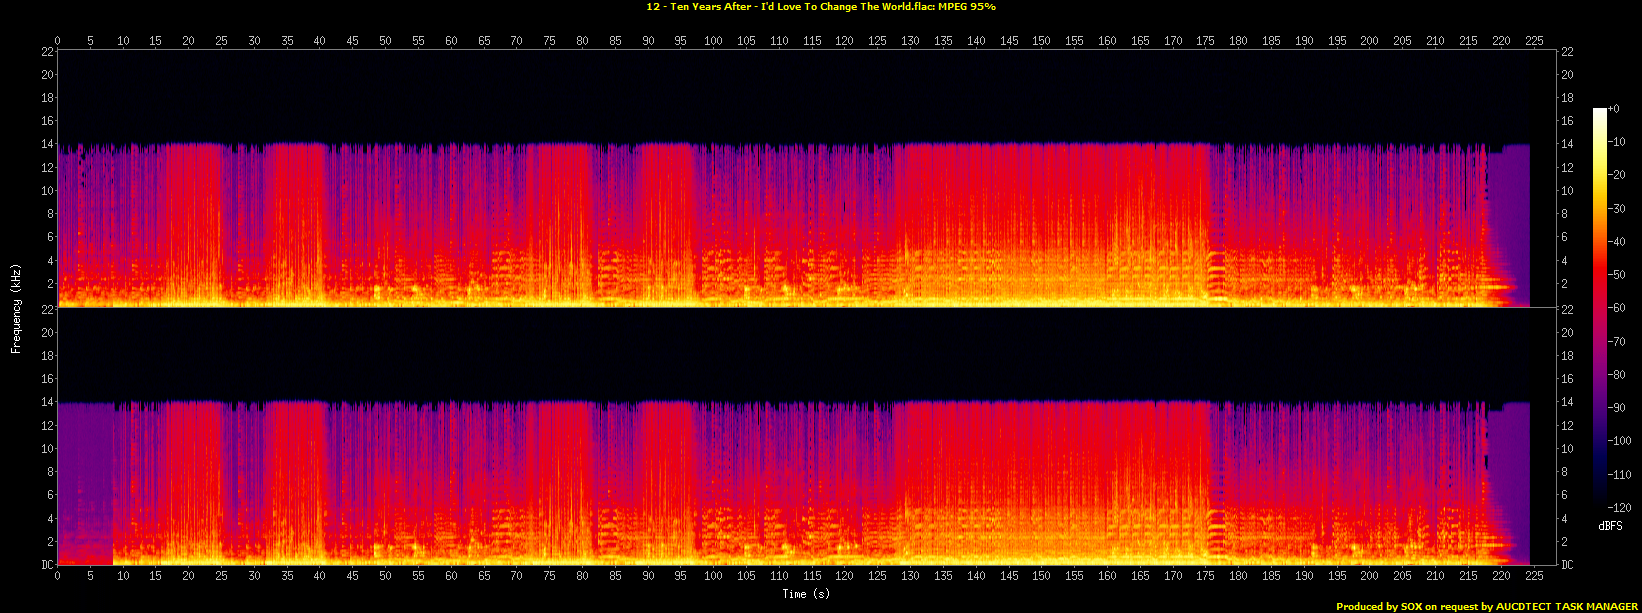Click the '+0' color scale label
Viewport: 1642px width, 613px height.
point(1614,108)
